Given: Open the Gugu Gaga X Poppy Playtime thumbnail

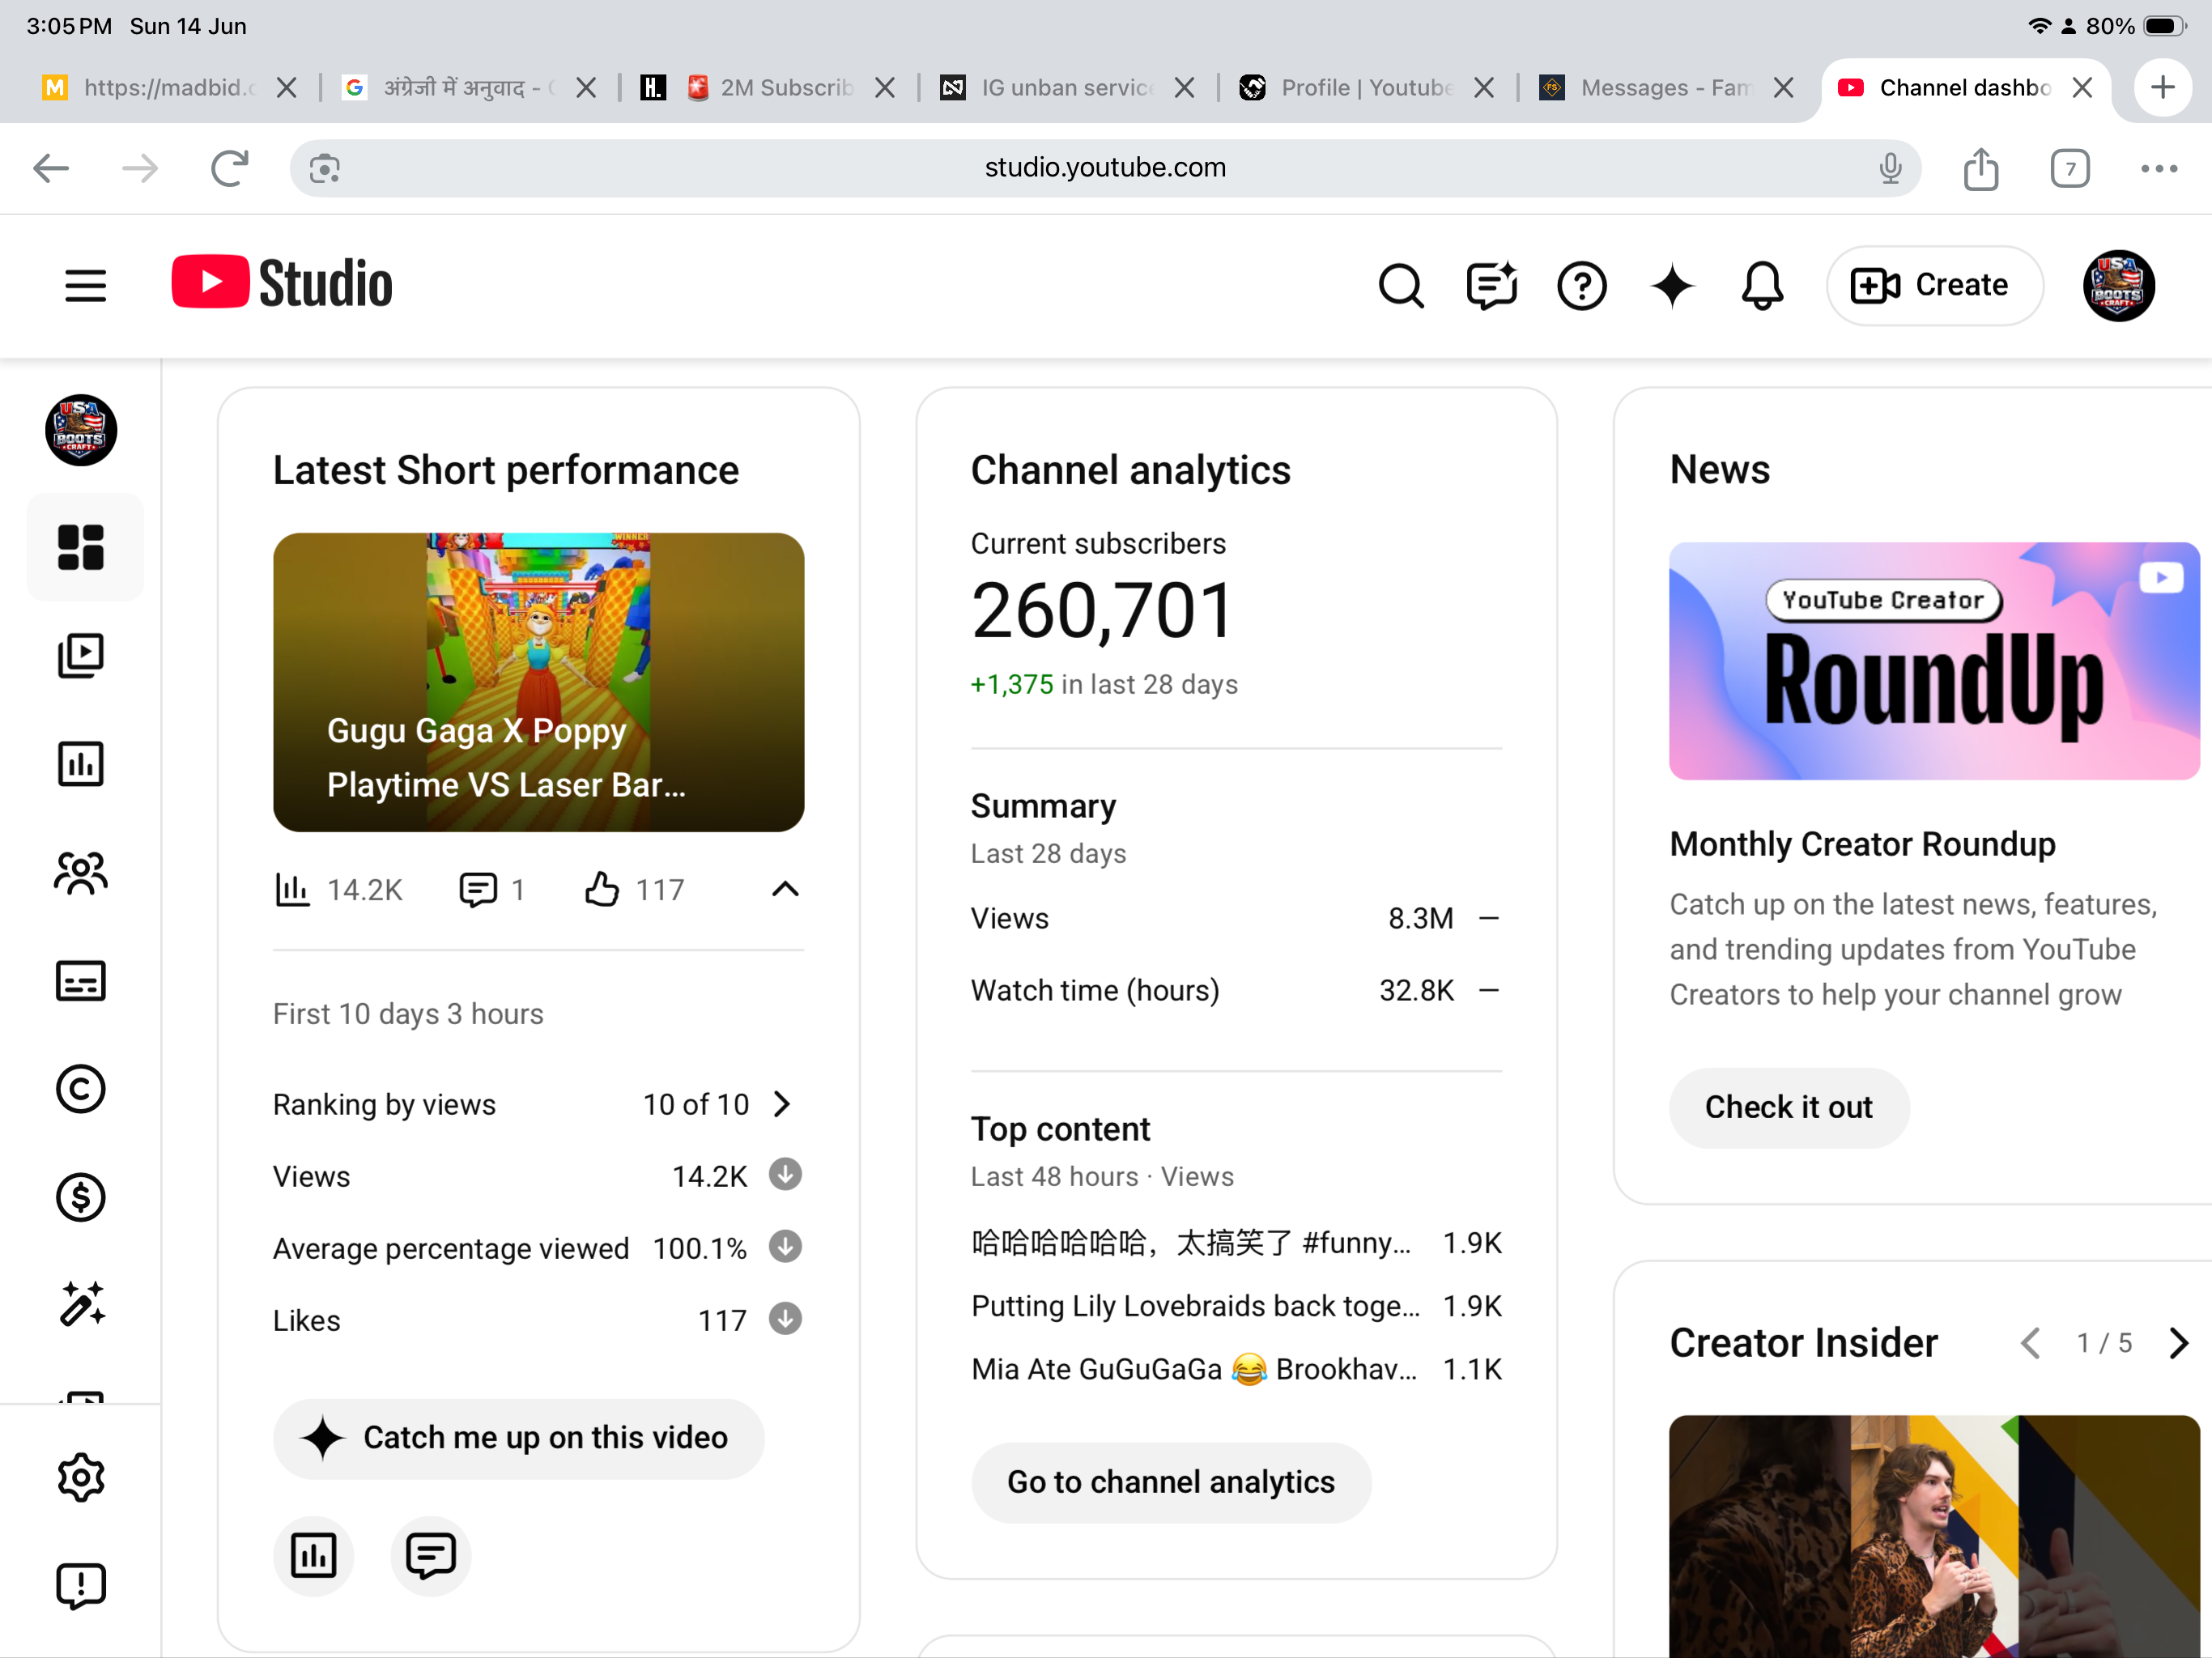Looking at the screenshot, I should click(538, 682).
